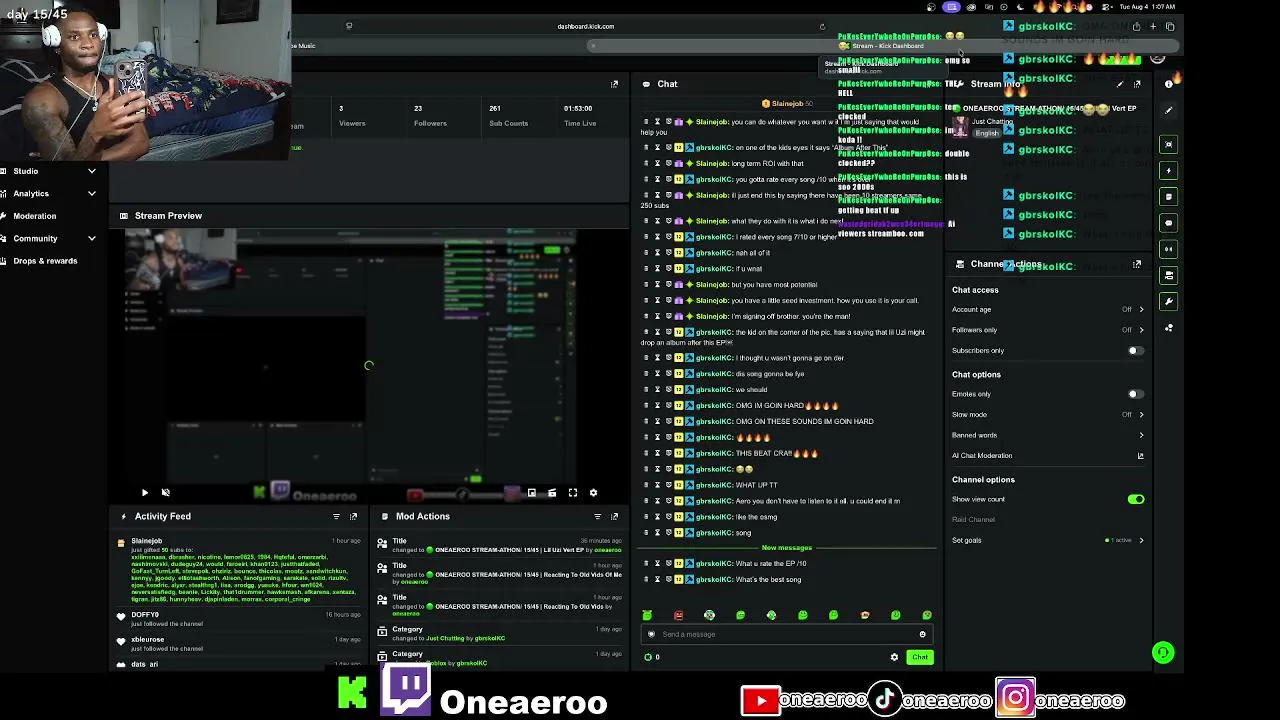Screen dimensions: 1280x720
Task: Filter the Activity Feed list
Action: pos(336,516)
